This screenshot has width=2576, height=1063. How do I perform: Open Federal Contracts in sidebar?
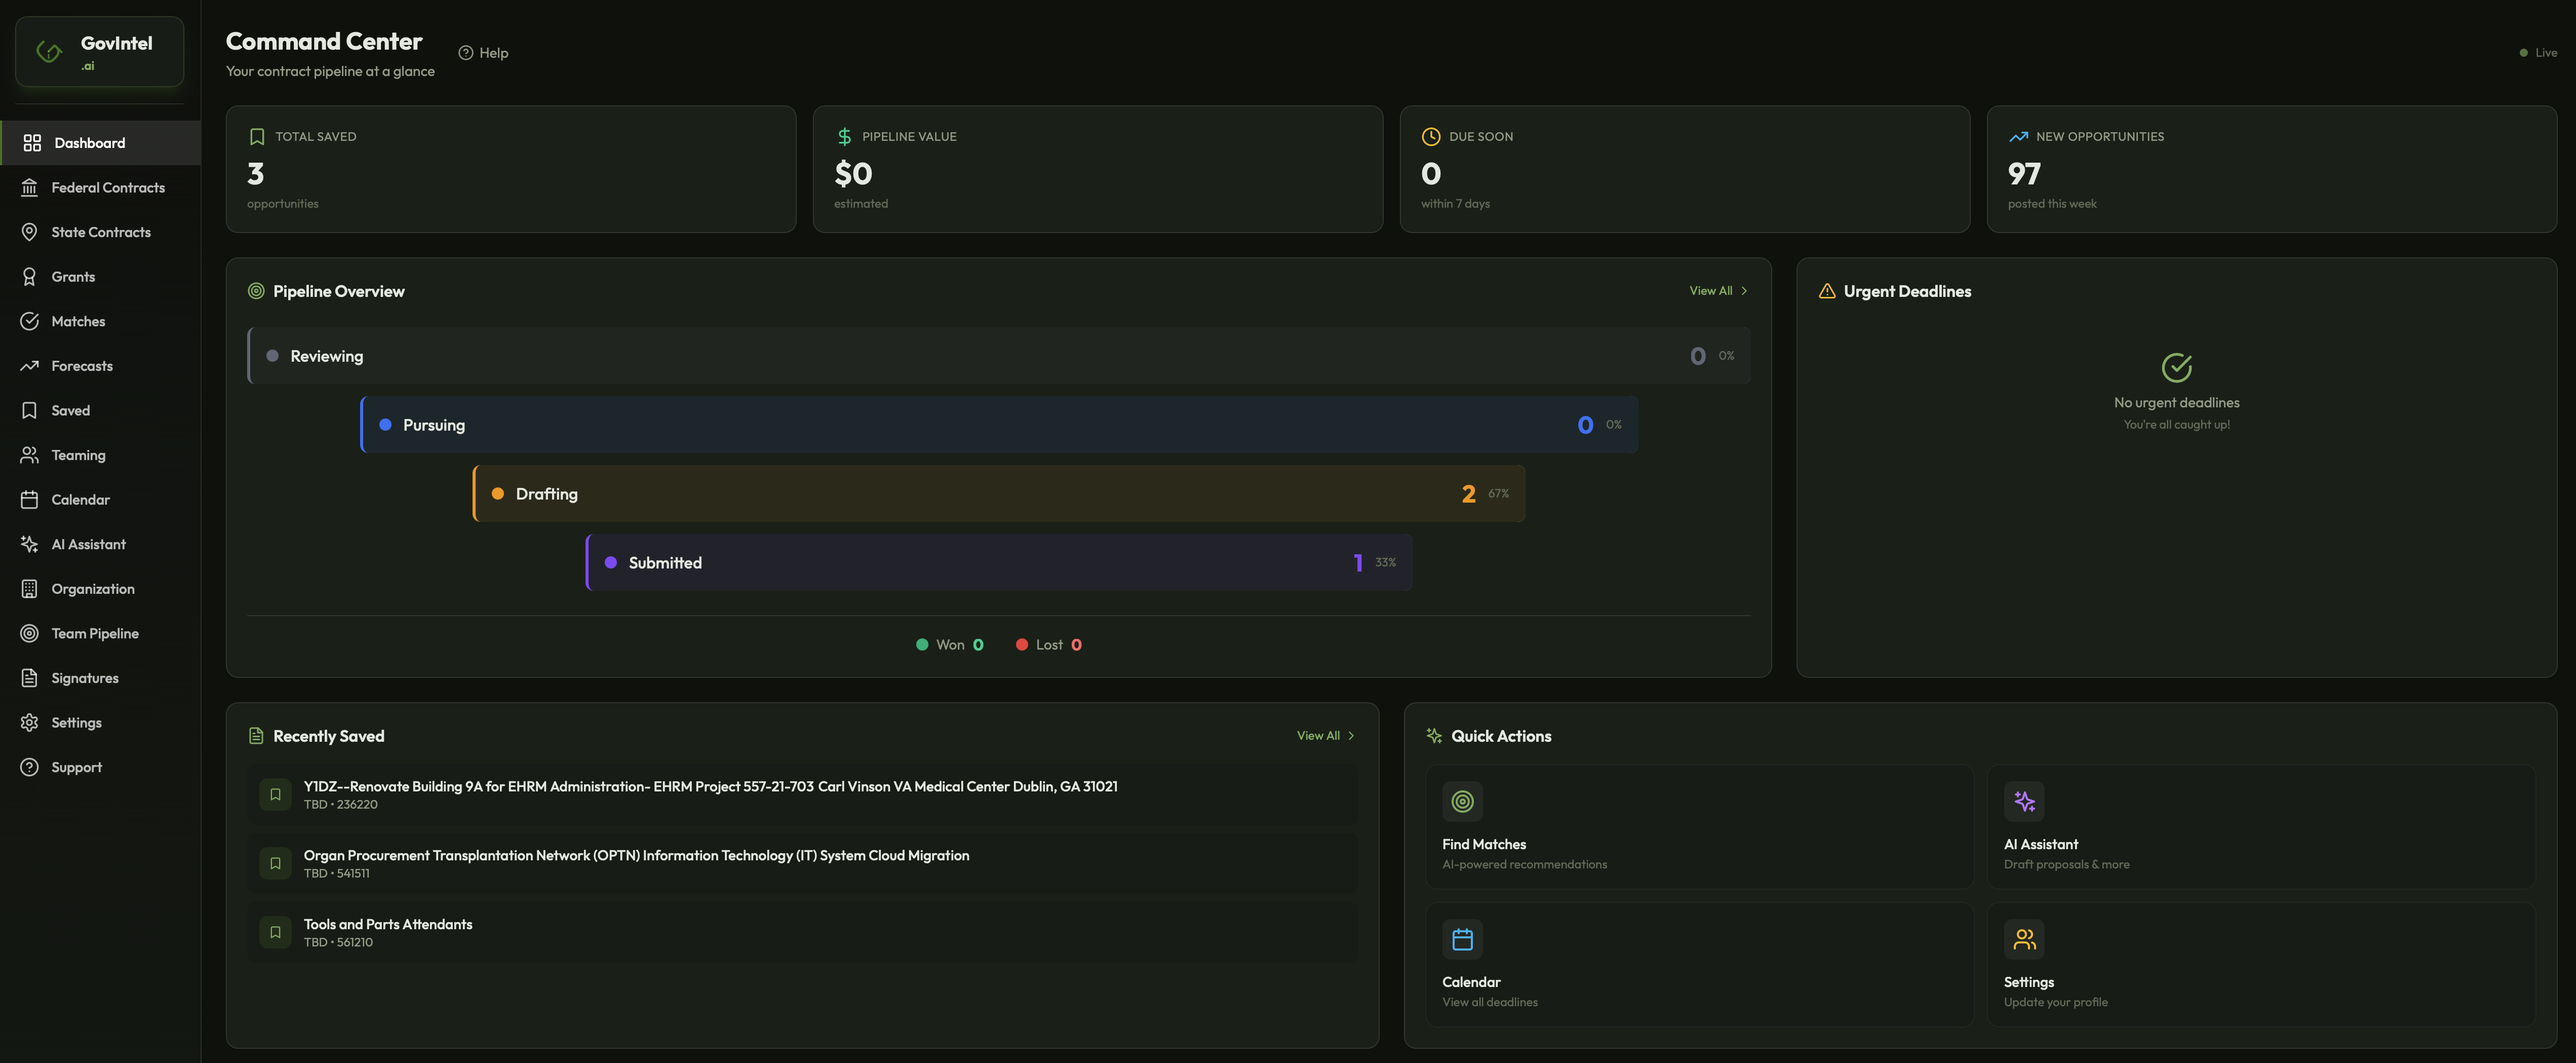pyautogui.click(x=107, y=188)
